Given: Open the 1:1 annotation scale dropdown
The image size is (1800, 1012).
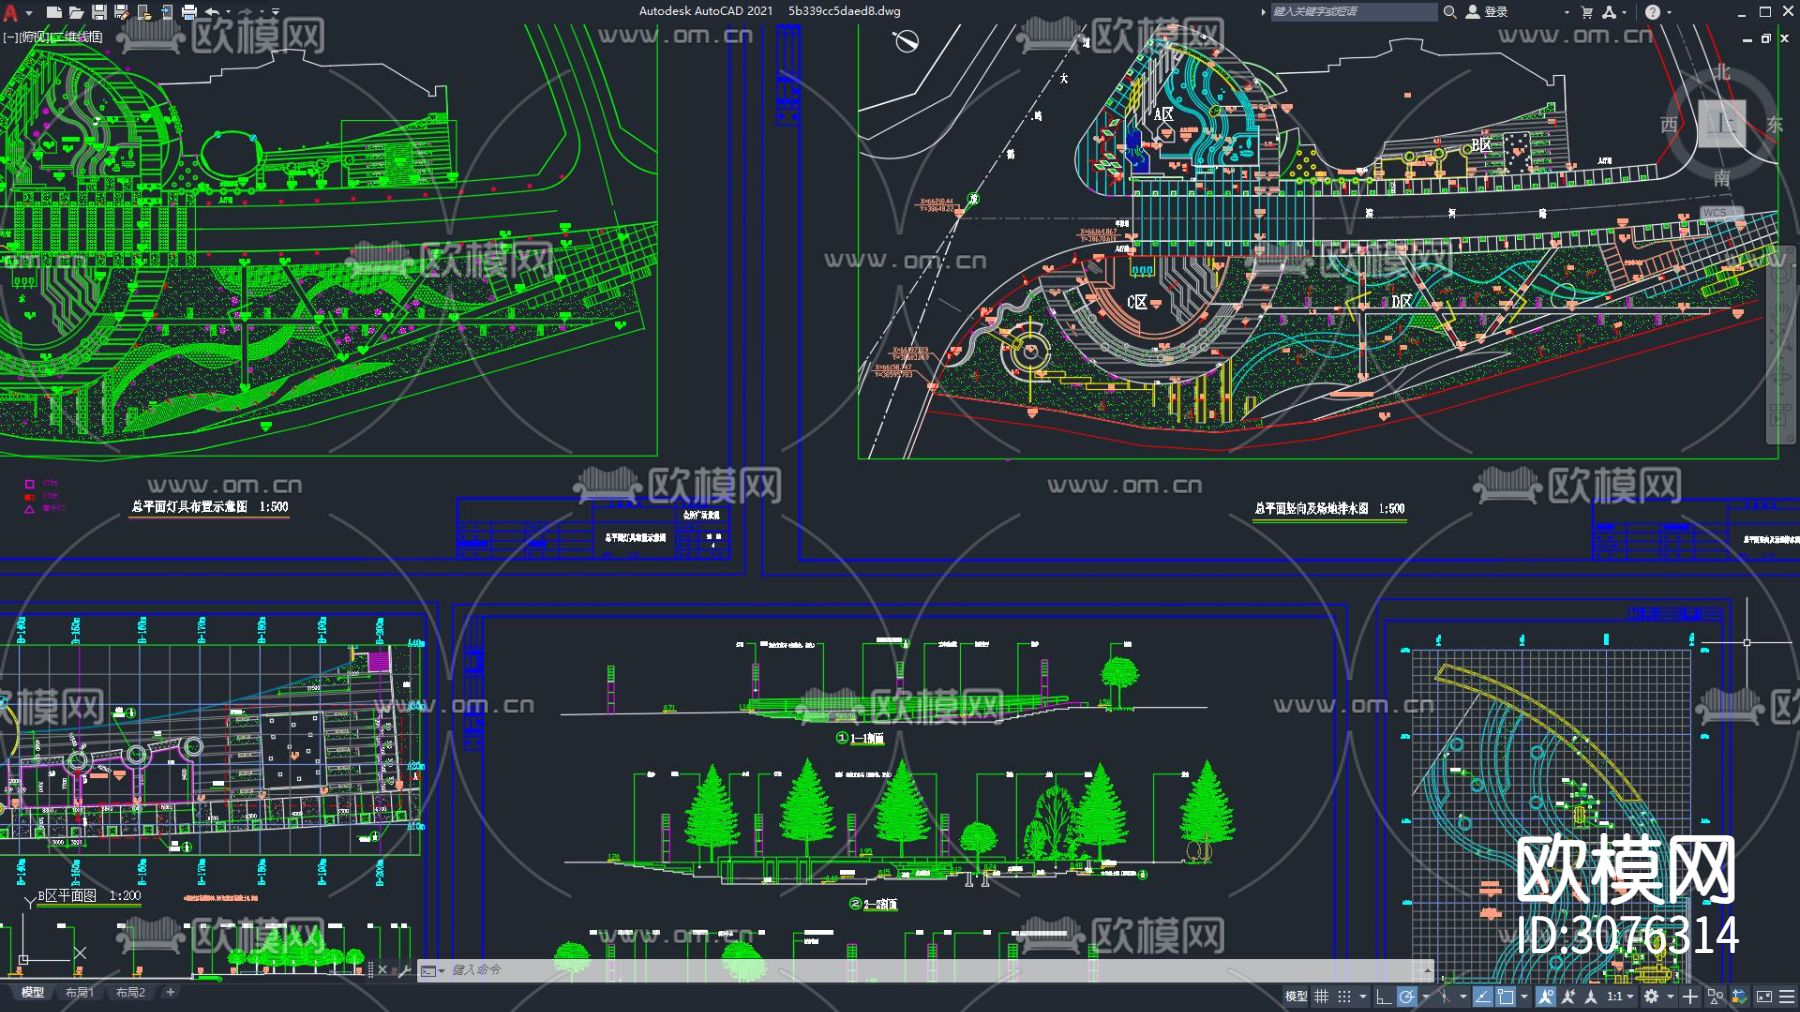Looking at the screenshot, I should pos(1620,996).
